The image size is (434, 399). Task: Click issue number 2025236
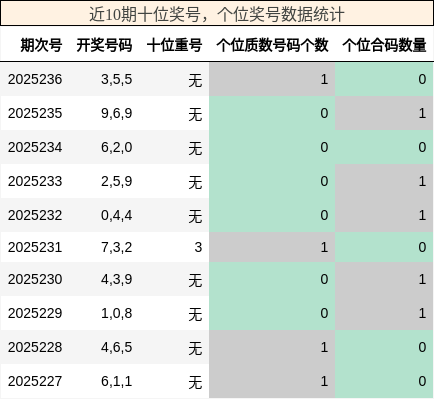[x=35, y=79]
